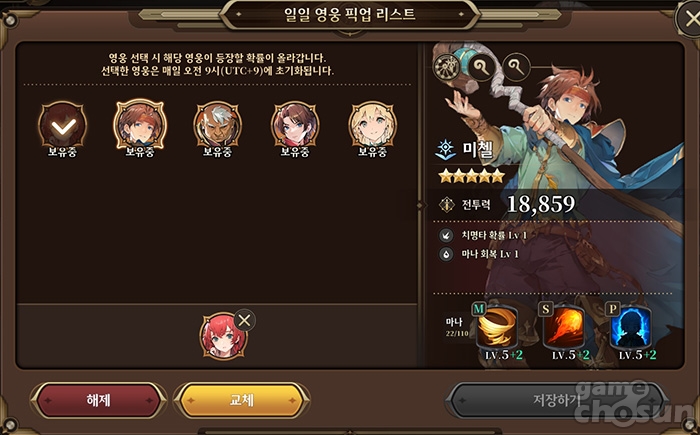Click the critical chance 치명타 확률 icon
This screenshot has height=435, width=700.
446,235
